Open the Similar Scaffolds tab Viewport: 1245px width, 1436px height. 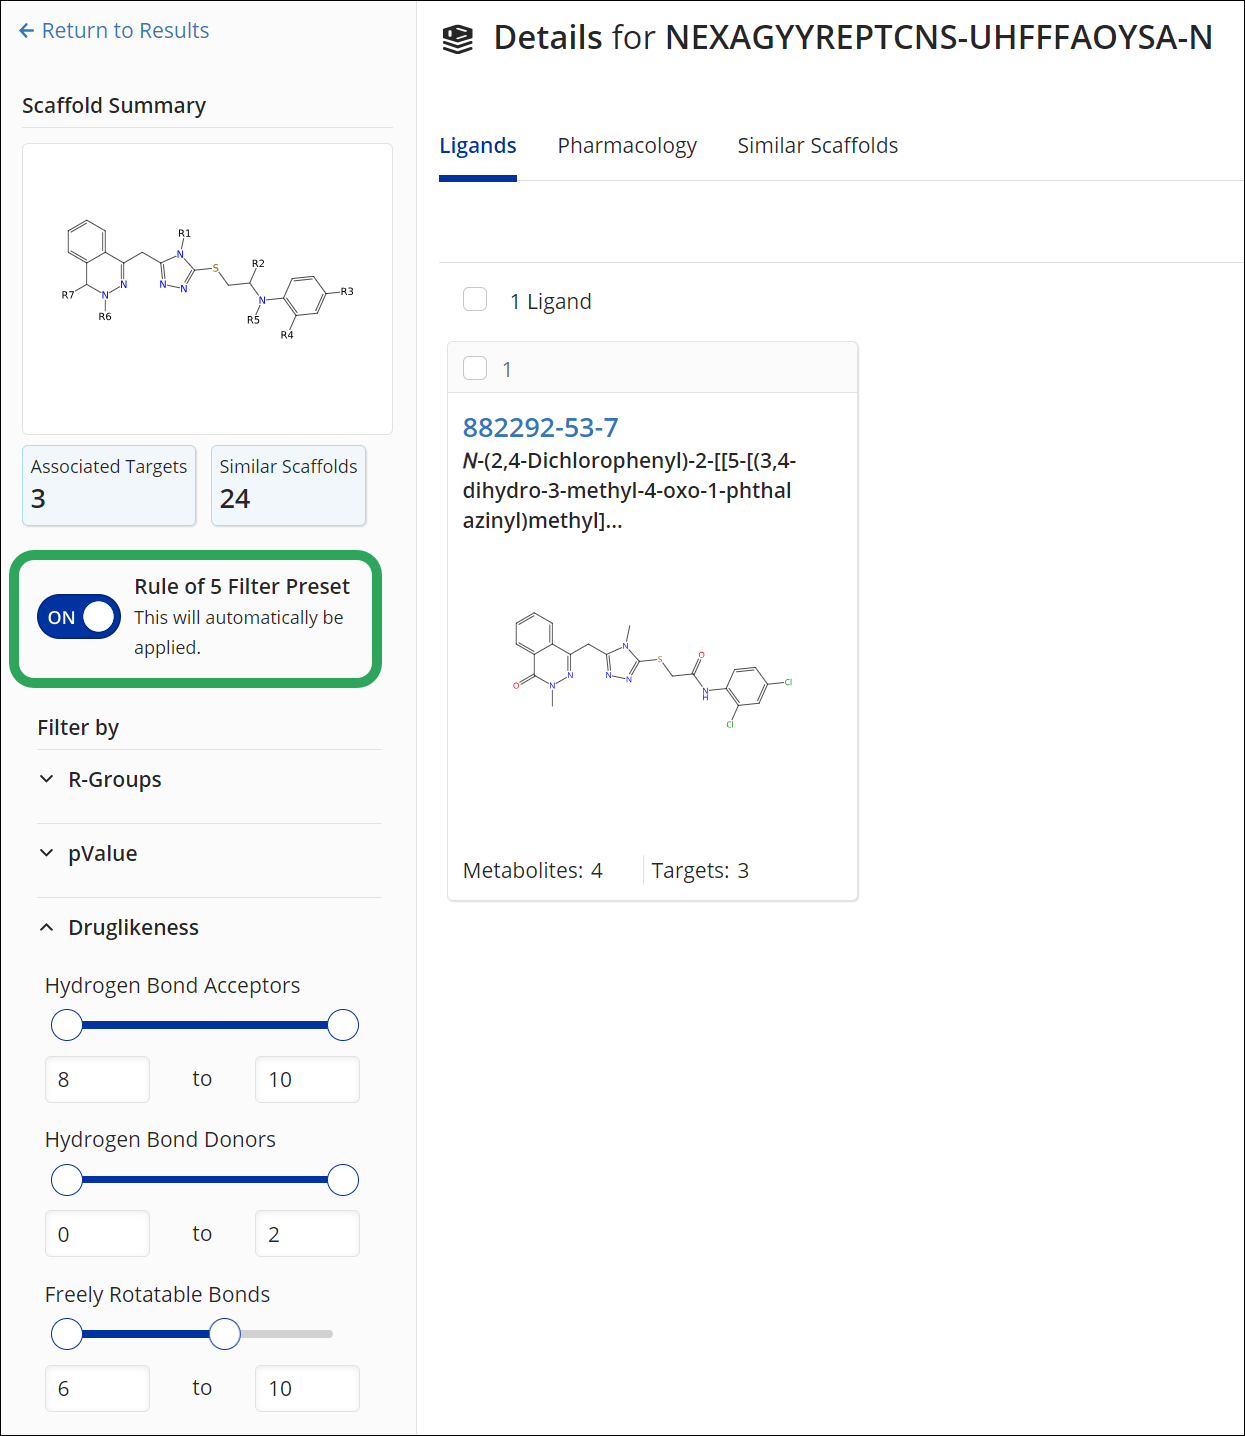(x=817, y=146)
